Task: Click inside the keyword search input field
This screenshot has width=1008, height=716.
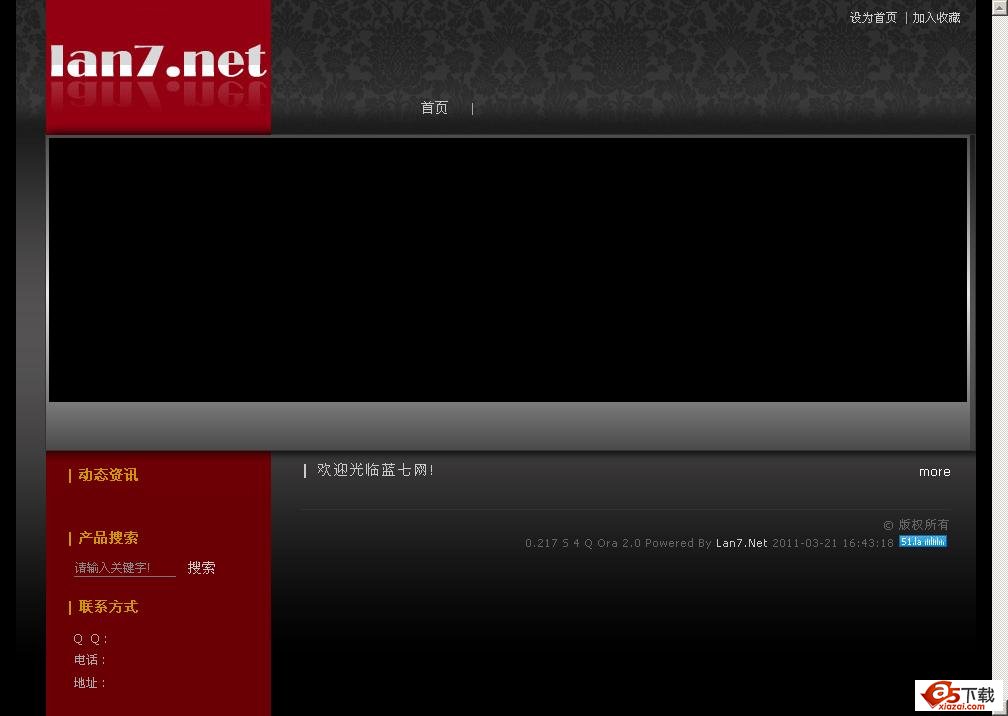Action: (125, 567)
